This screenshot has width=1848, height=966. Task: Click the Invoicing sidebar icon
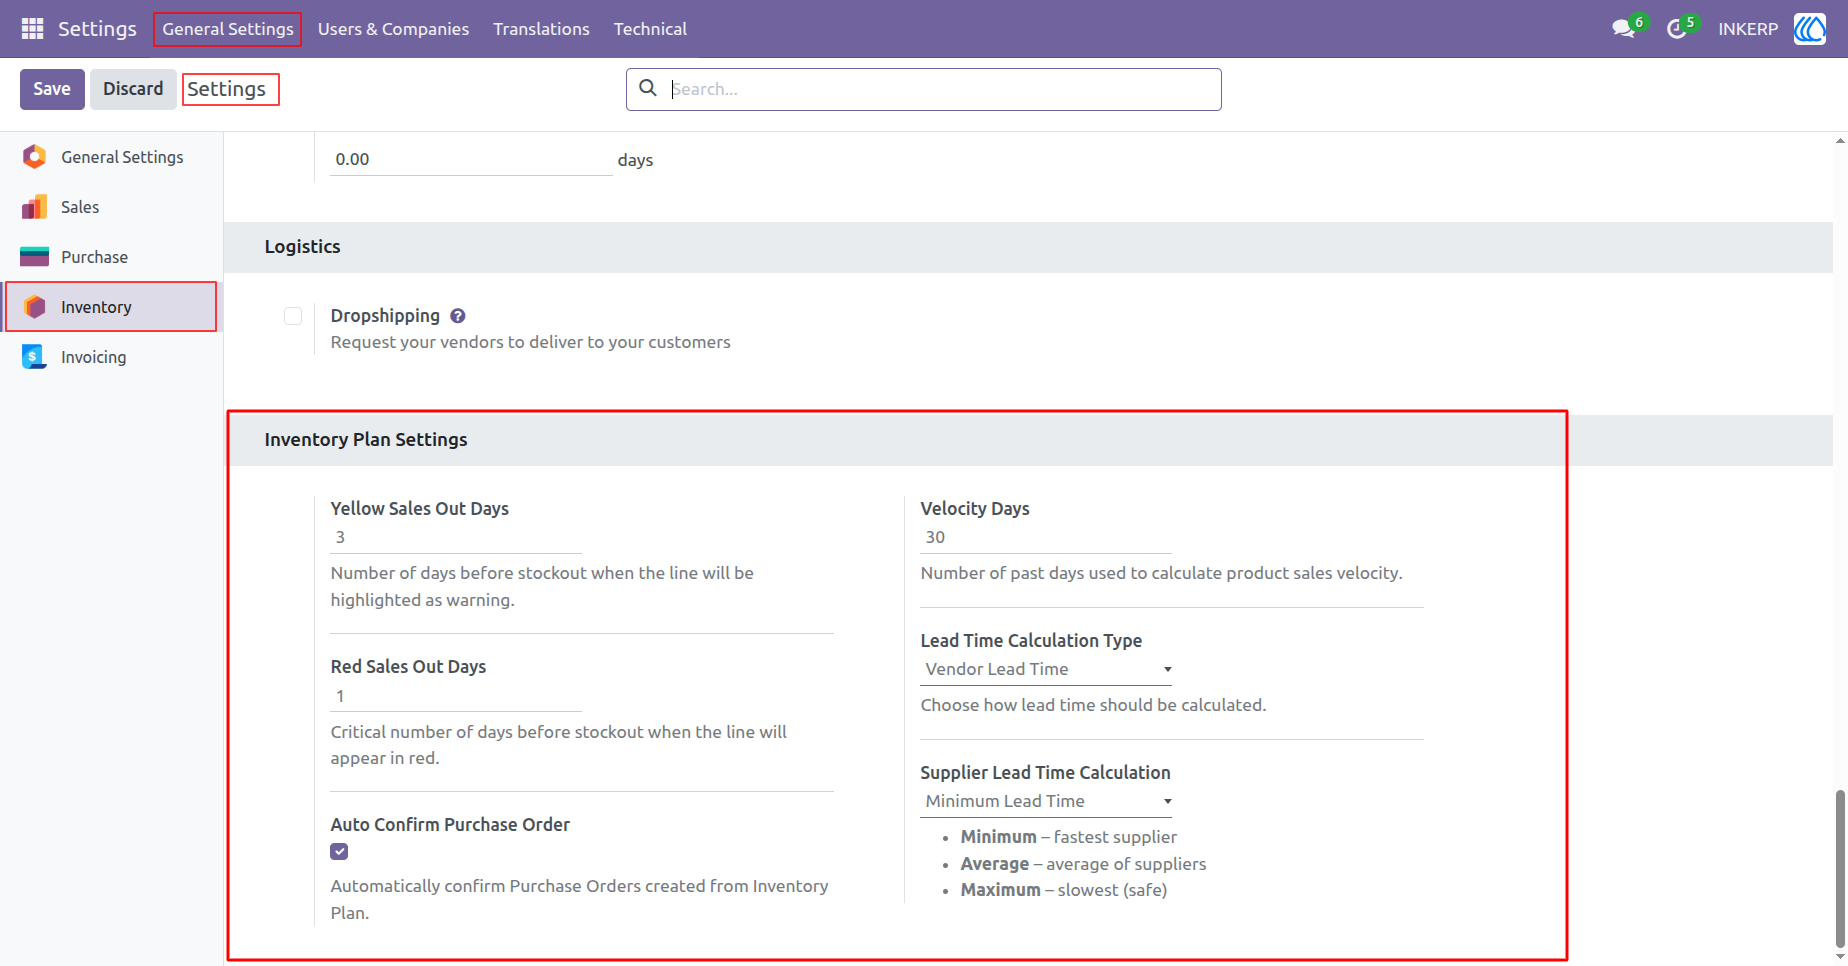pyautogui.click(x=34, y=357)
